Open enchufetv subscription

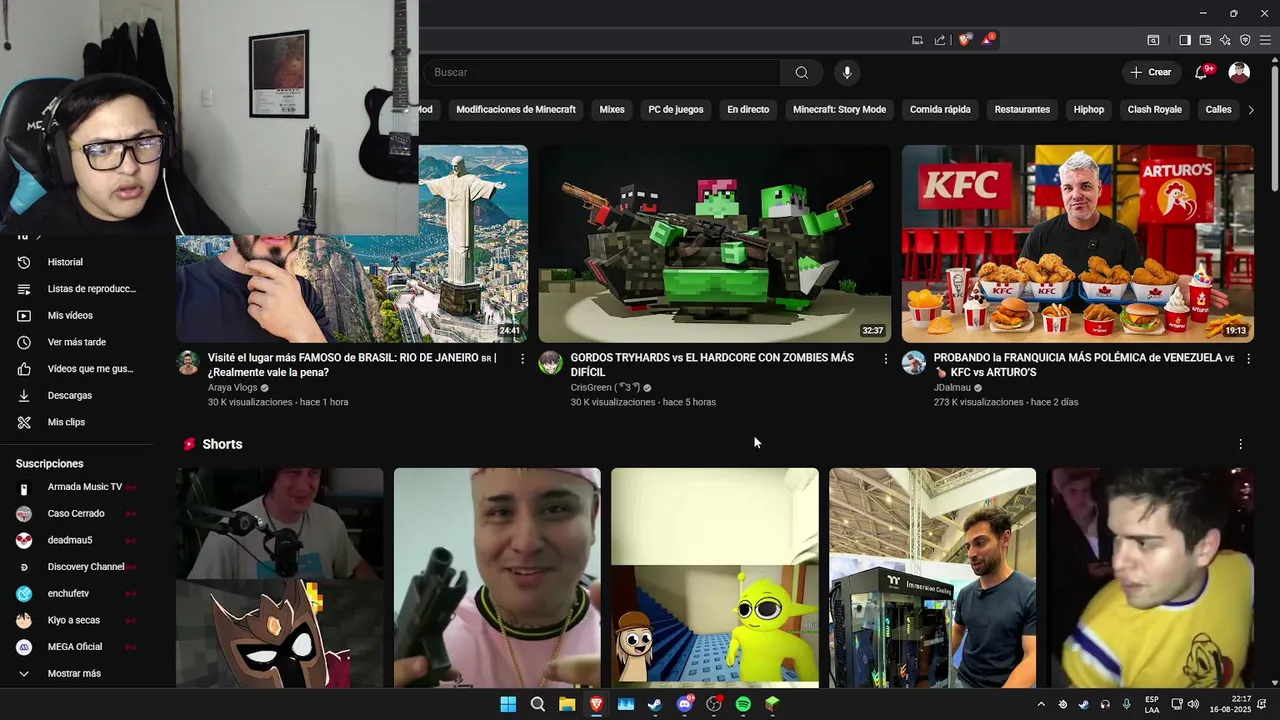coord(77,594)
